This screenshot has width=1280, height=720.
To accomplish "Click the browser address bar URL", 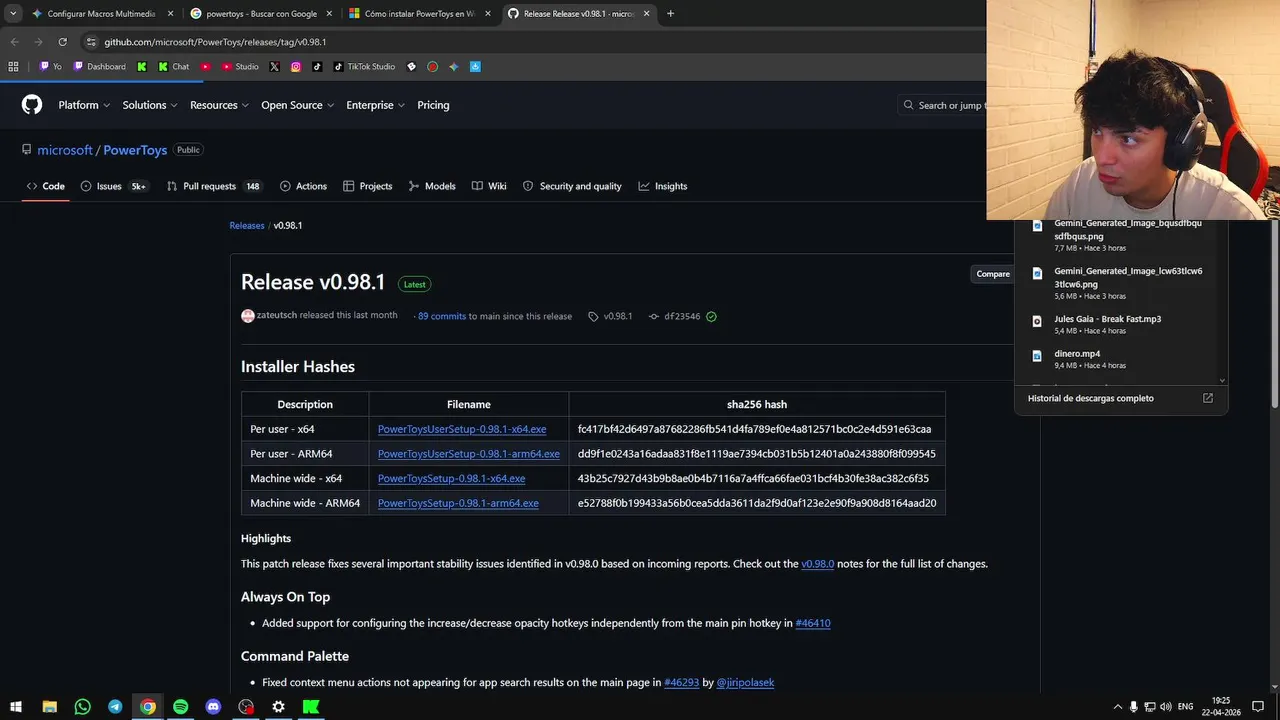I will pyautogui.click(x=215, y=42).
